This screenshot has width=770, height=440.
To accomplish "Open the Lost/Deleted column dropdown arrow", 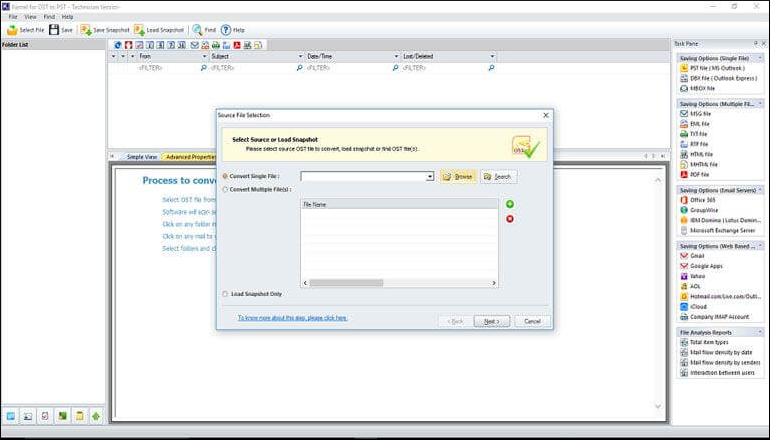I will pos(492,56).
